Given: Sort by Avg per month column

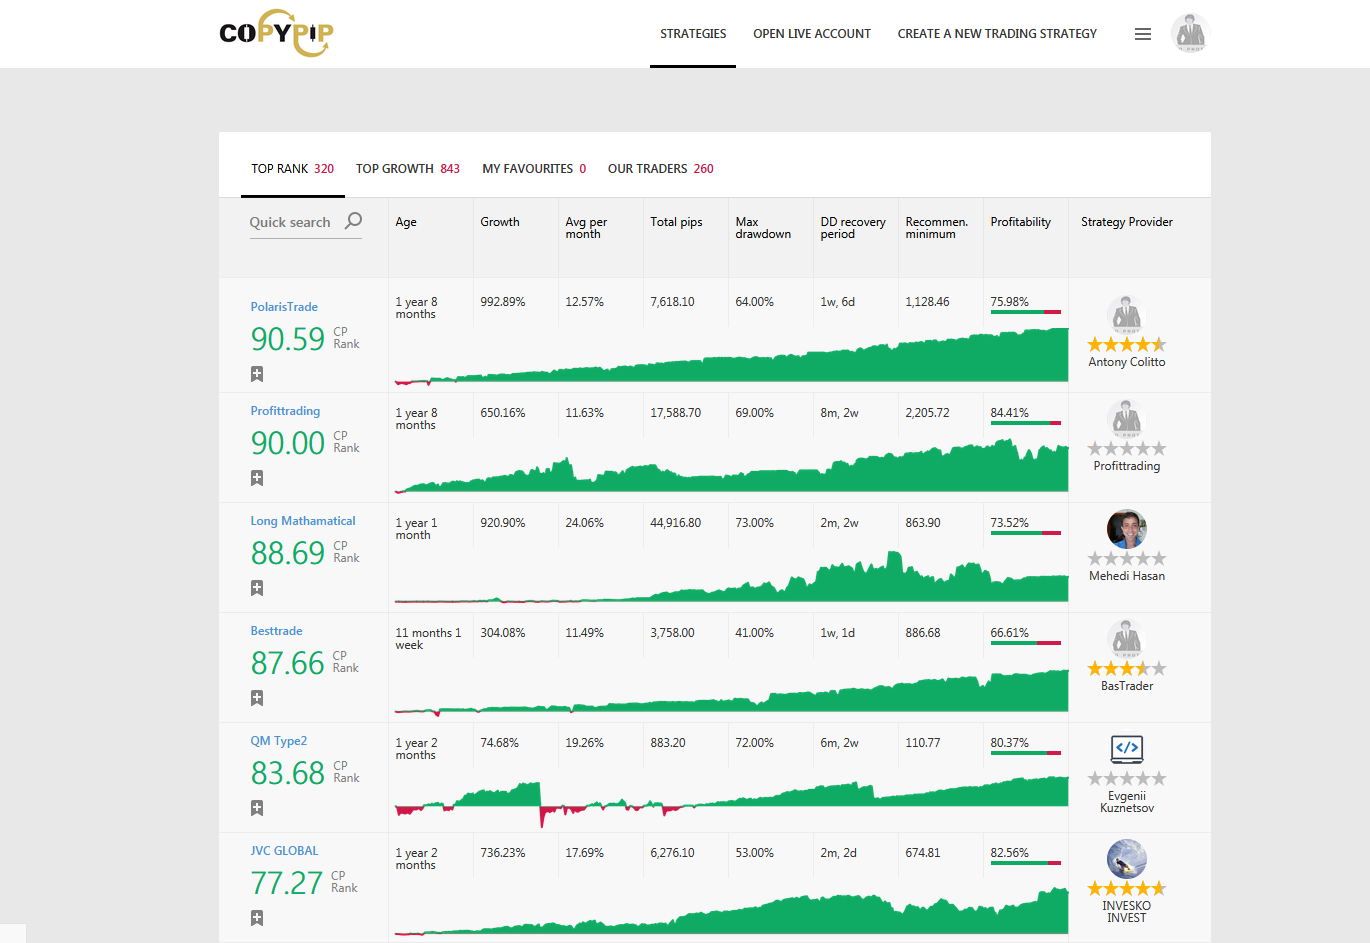Looking at the screenshot, I should pyautogui.click(x=586, y=228).
